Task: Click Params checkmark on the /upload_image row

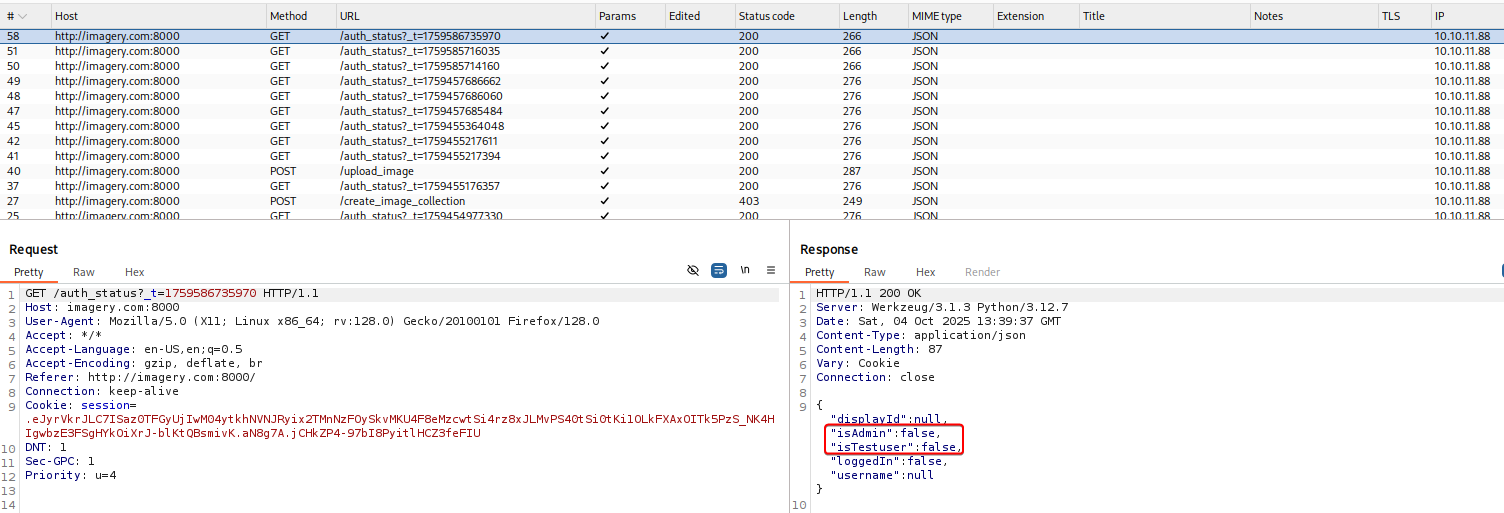Action: click(x=603, y=171)
